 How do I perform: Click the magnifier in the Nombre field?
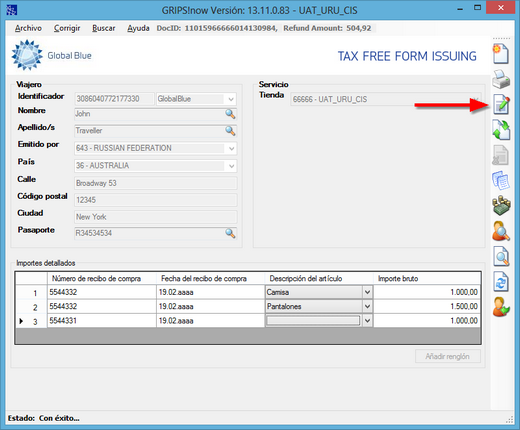pyautogui.click(x=230, y=114)
